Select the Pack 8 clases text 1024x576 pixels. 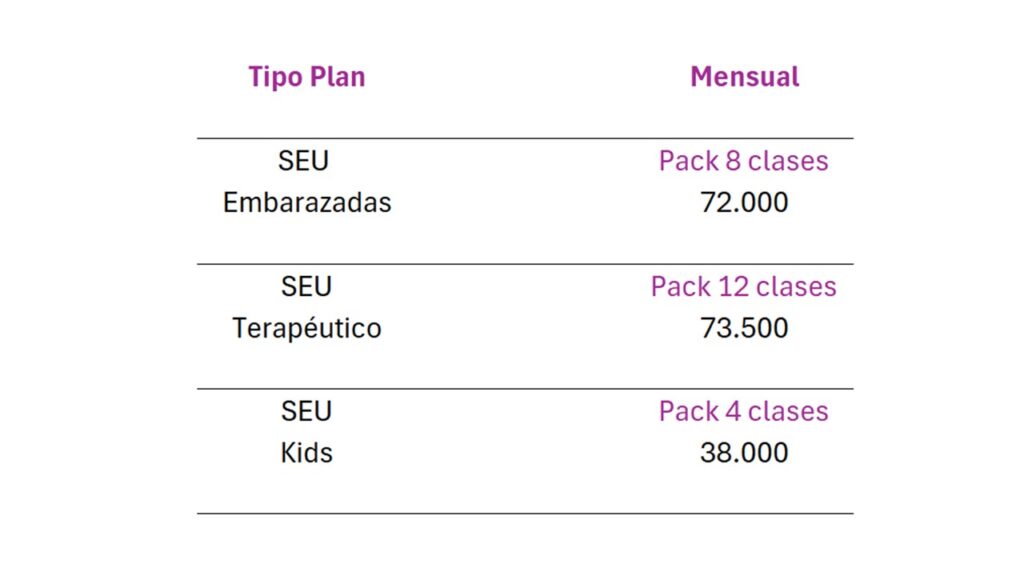click(743, 161)
